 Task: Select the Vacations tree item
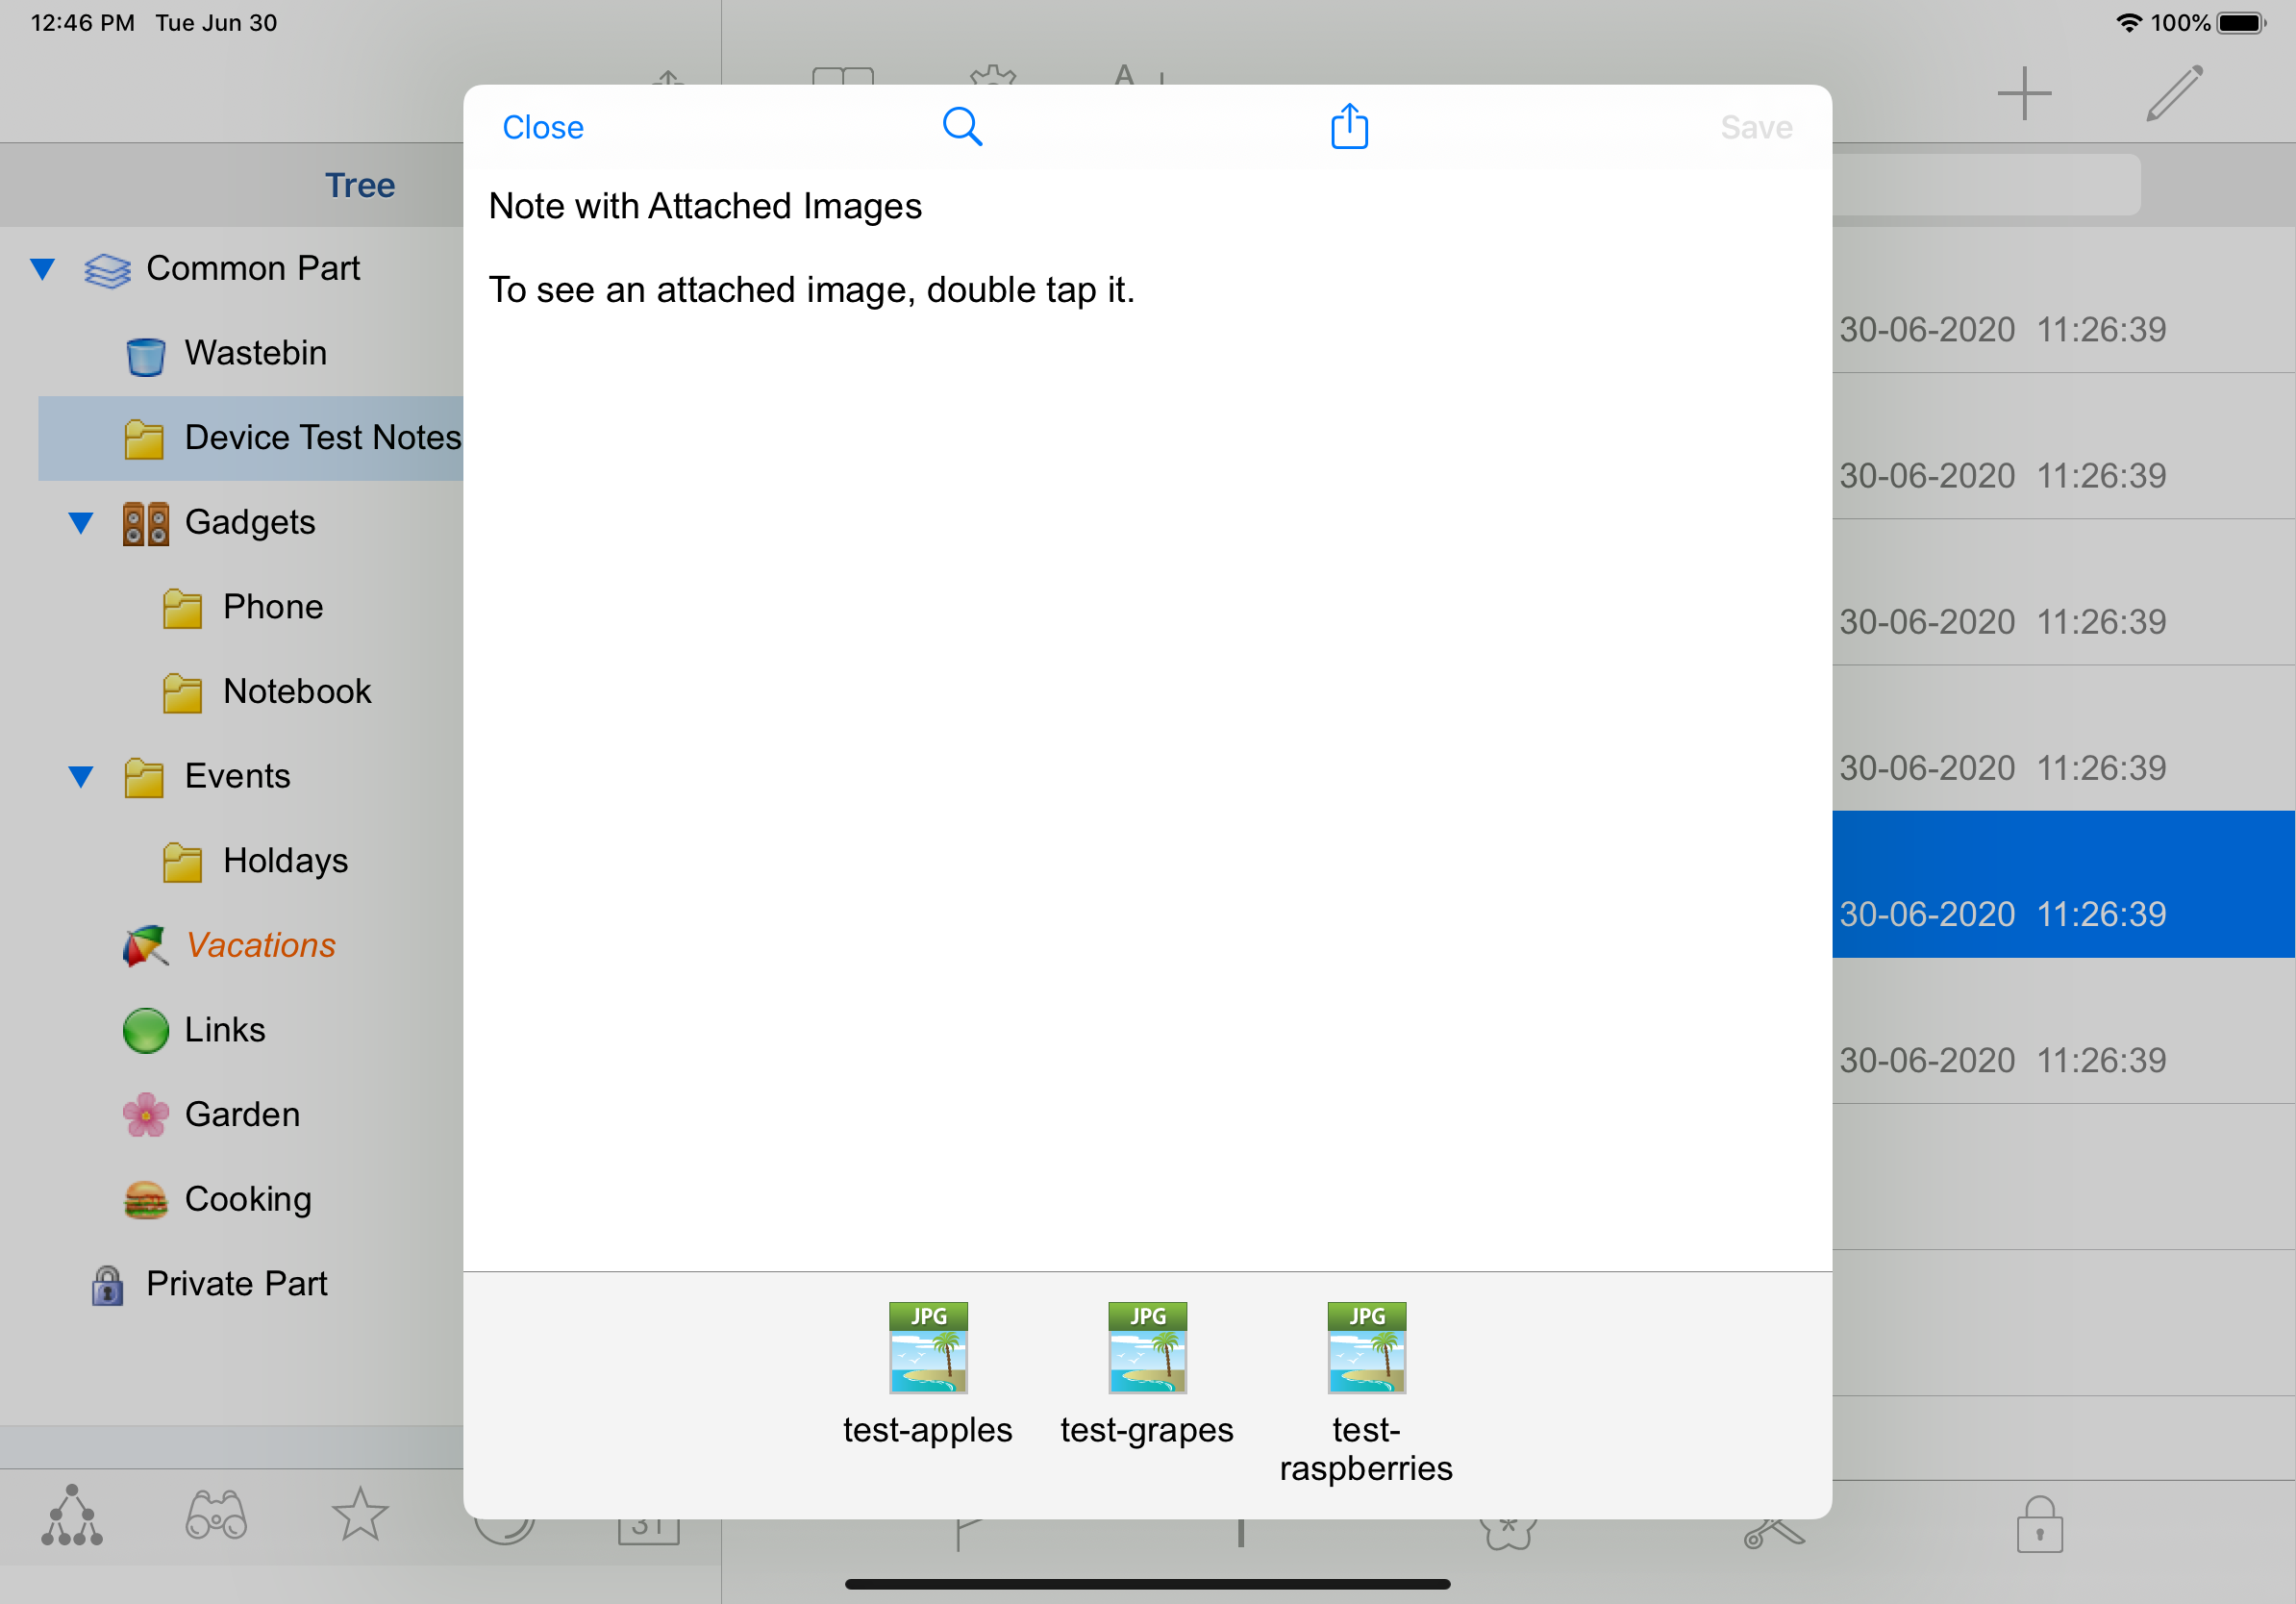[x=260, y=946]
